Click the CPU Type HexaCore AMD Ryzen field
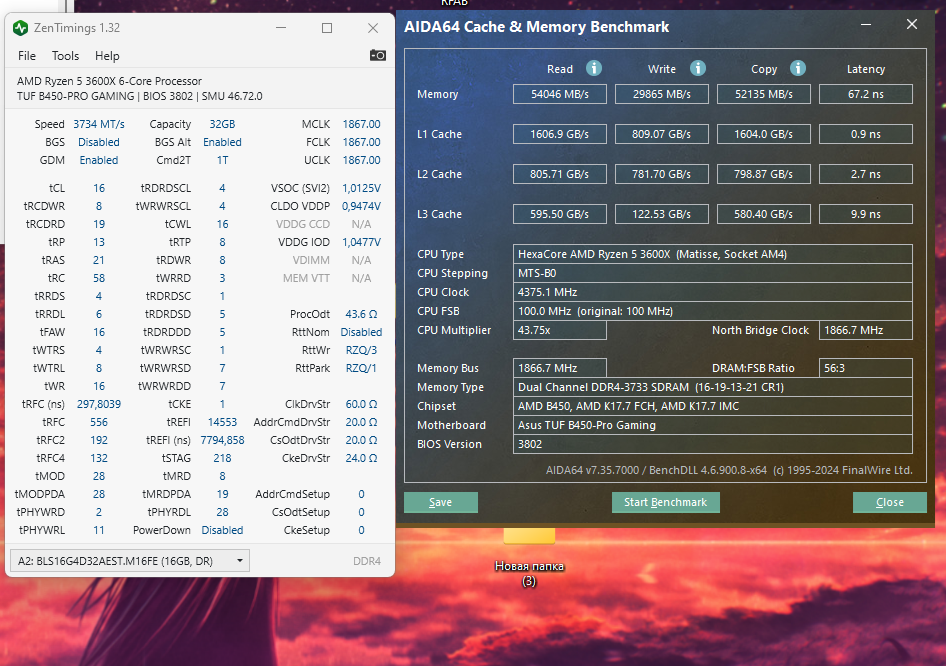 pyautogui.click(x=713, y=254)
